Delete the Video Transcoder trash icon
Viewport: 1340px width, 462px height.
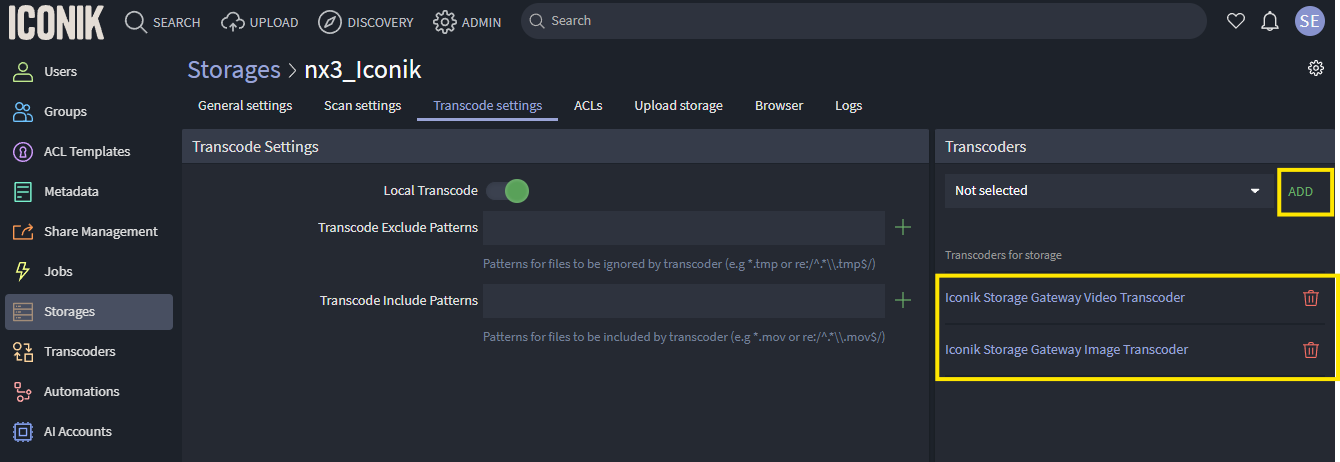1310,297
